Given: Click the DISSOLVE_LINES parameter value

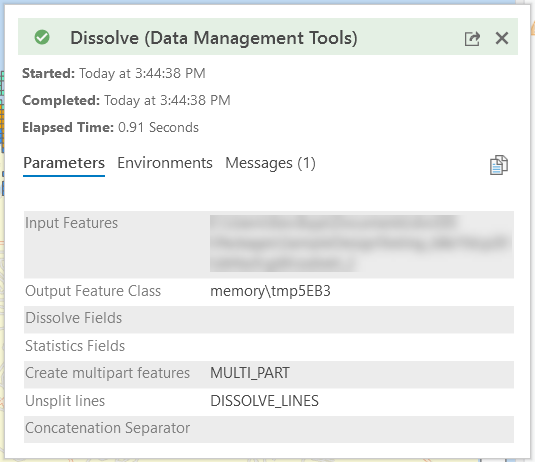Looking at the screenshot, I should (264, 401).
